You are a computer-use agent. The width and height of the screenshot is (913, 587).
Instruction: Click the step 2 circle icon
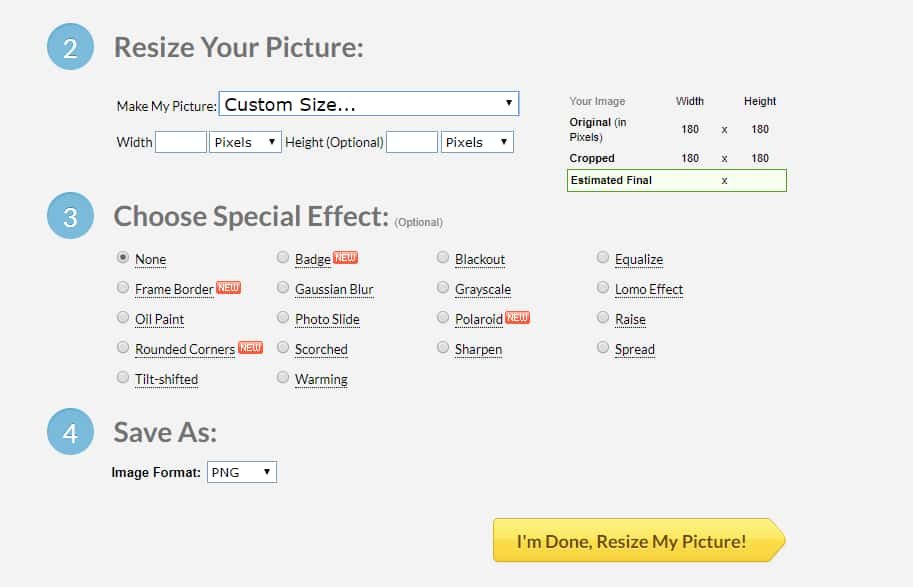click(70, 47)
